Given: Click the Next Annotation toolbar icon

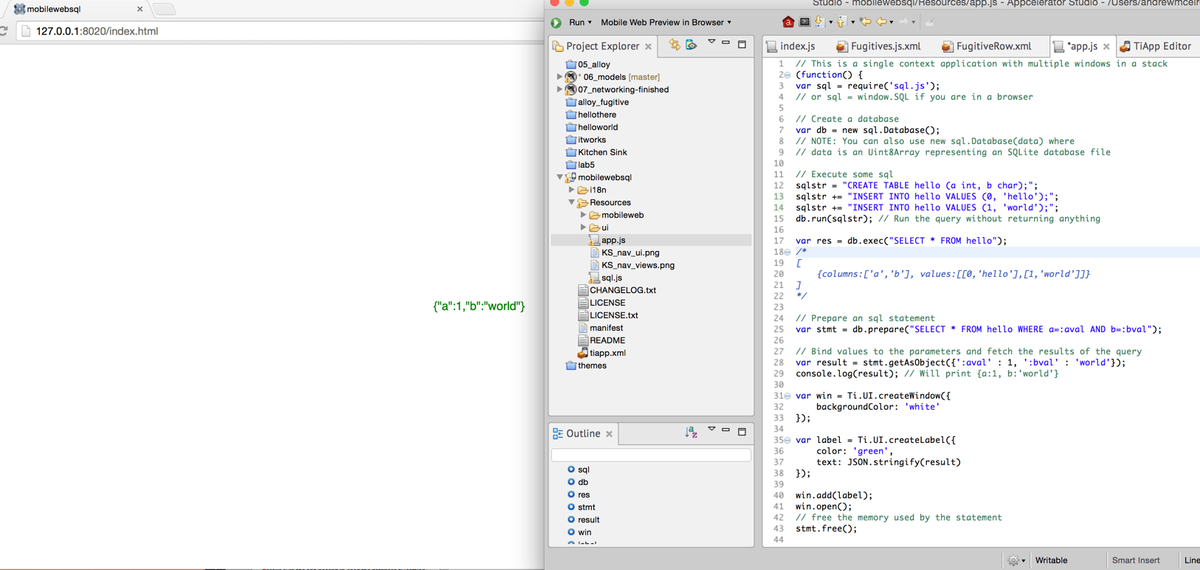Looking at the screenshot, I should point(822,22).
